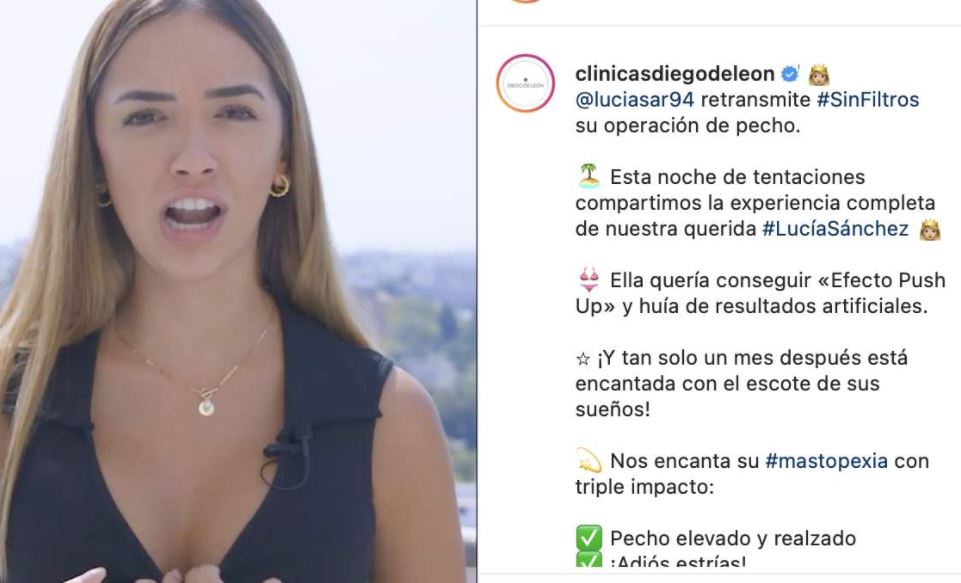961x583 pixels.
Task: Open the #SinFiltros hashtag
Action: [868, 99]
